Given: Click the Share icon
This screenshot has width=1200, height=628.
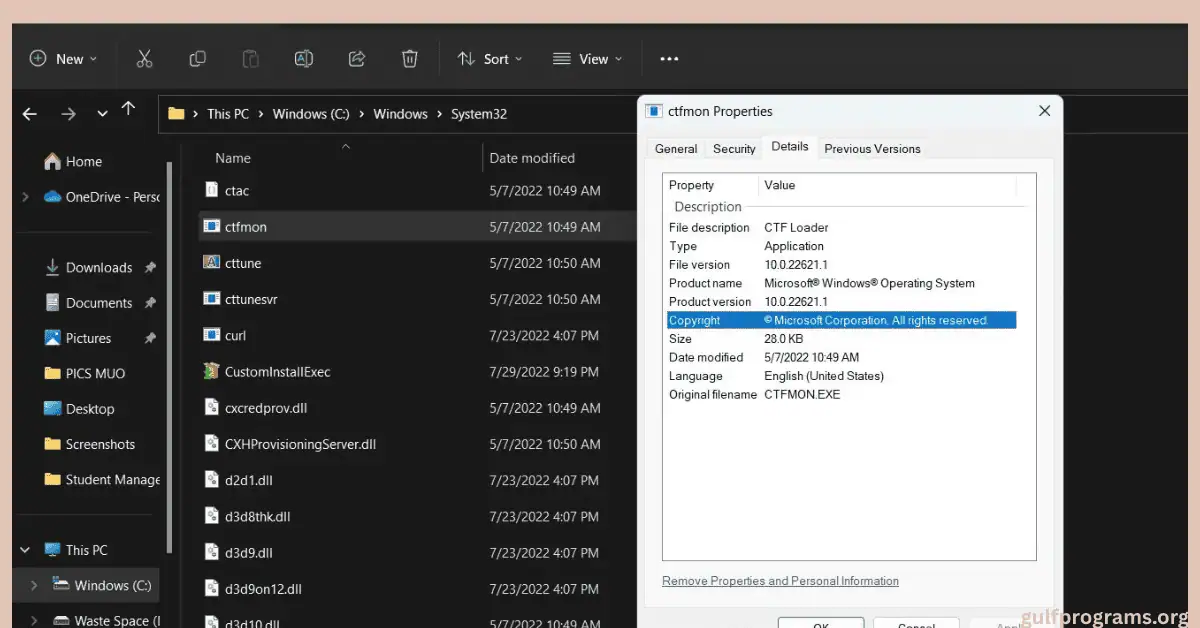Looking at the screenshot, I should (x=356, y=58).
